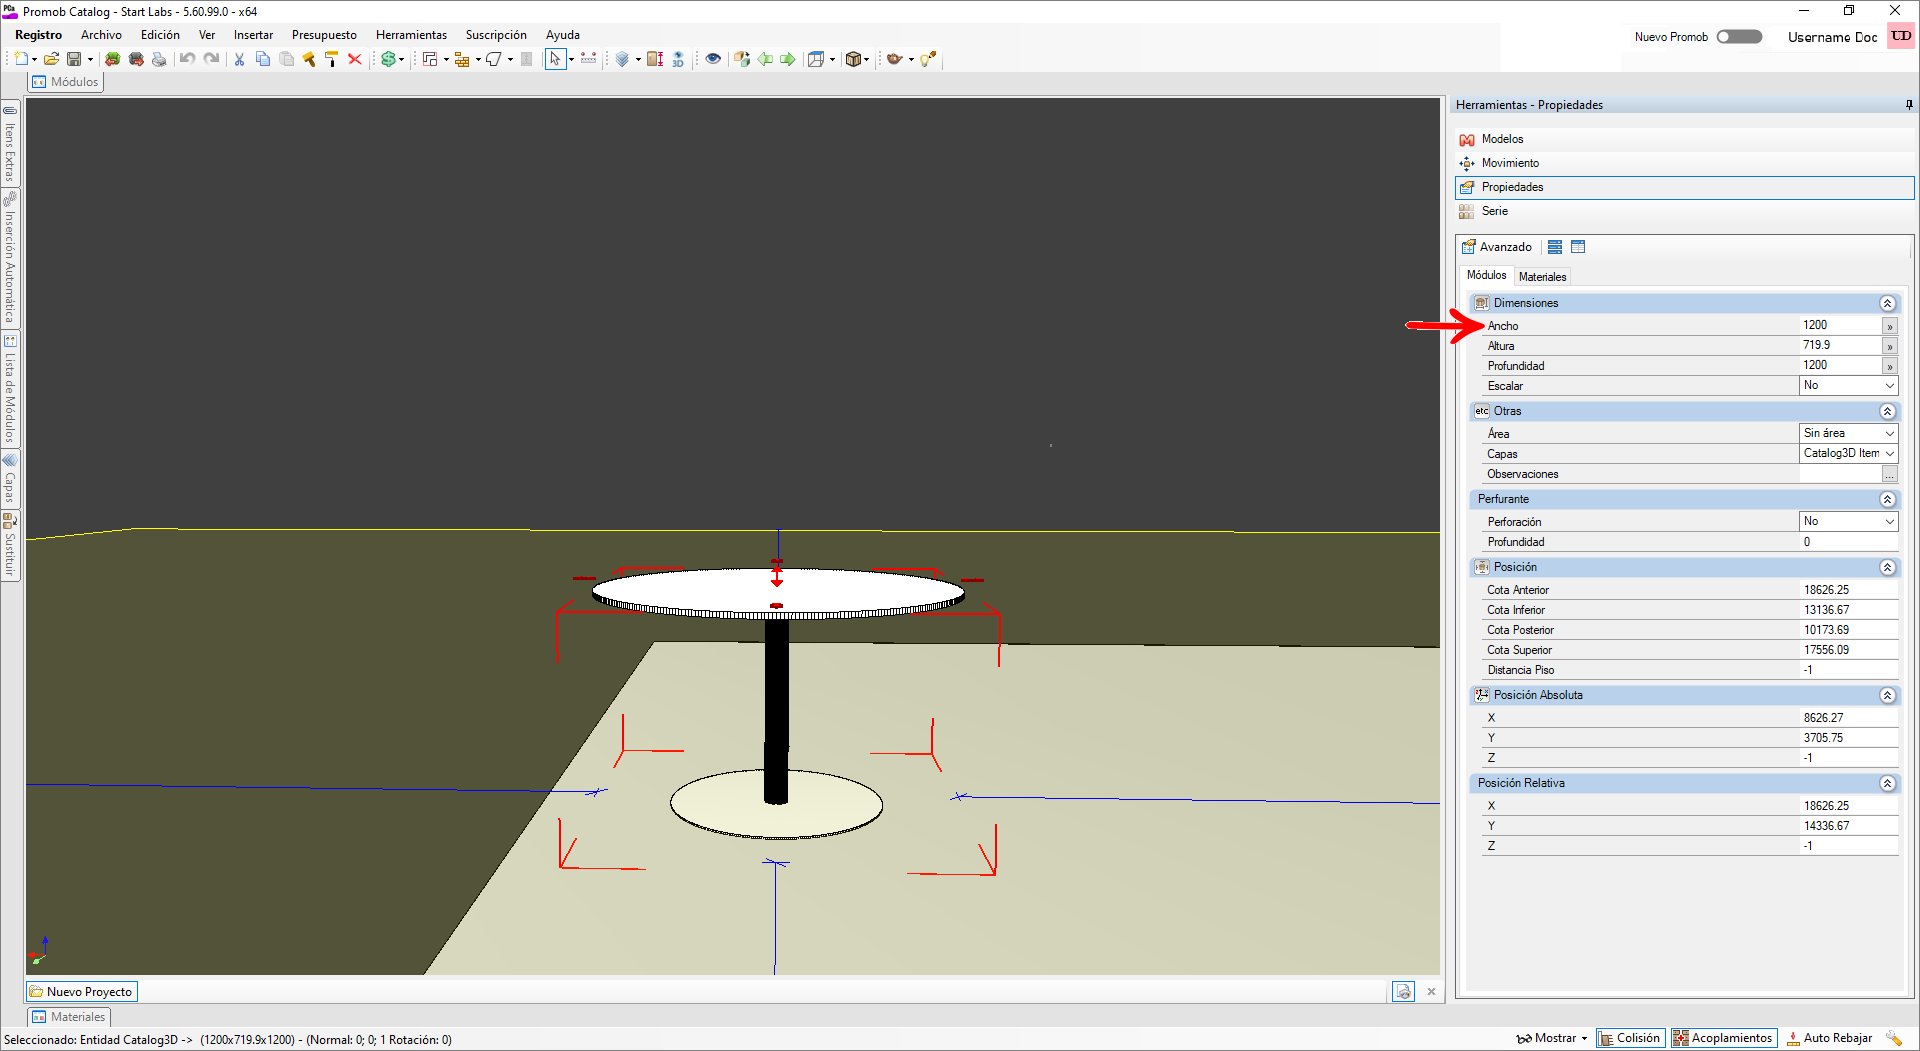1920x1051 pixels.
Task: Click the dimension measure icon in the toolbar
Action: (588, 59)
